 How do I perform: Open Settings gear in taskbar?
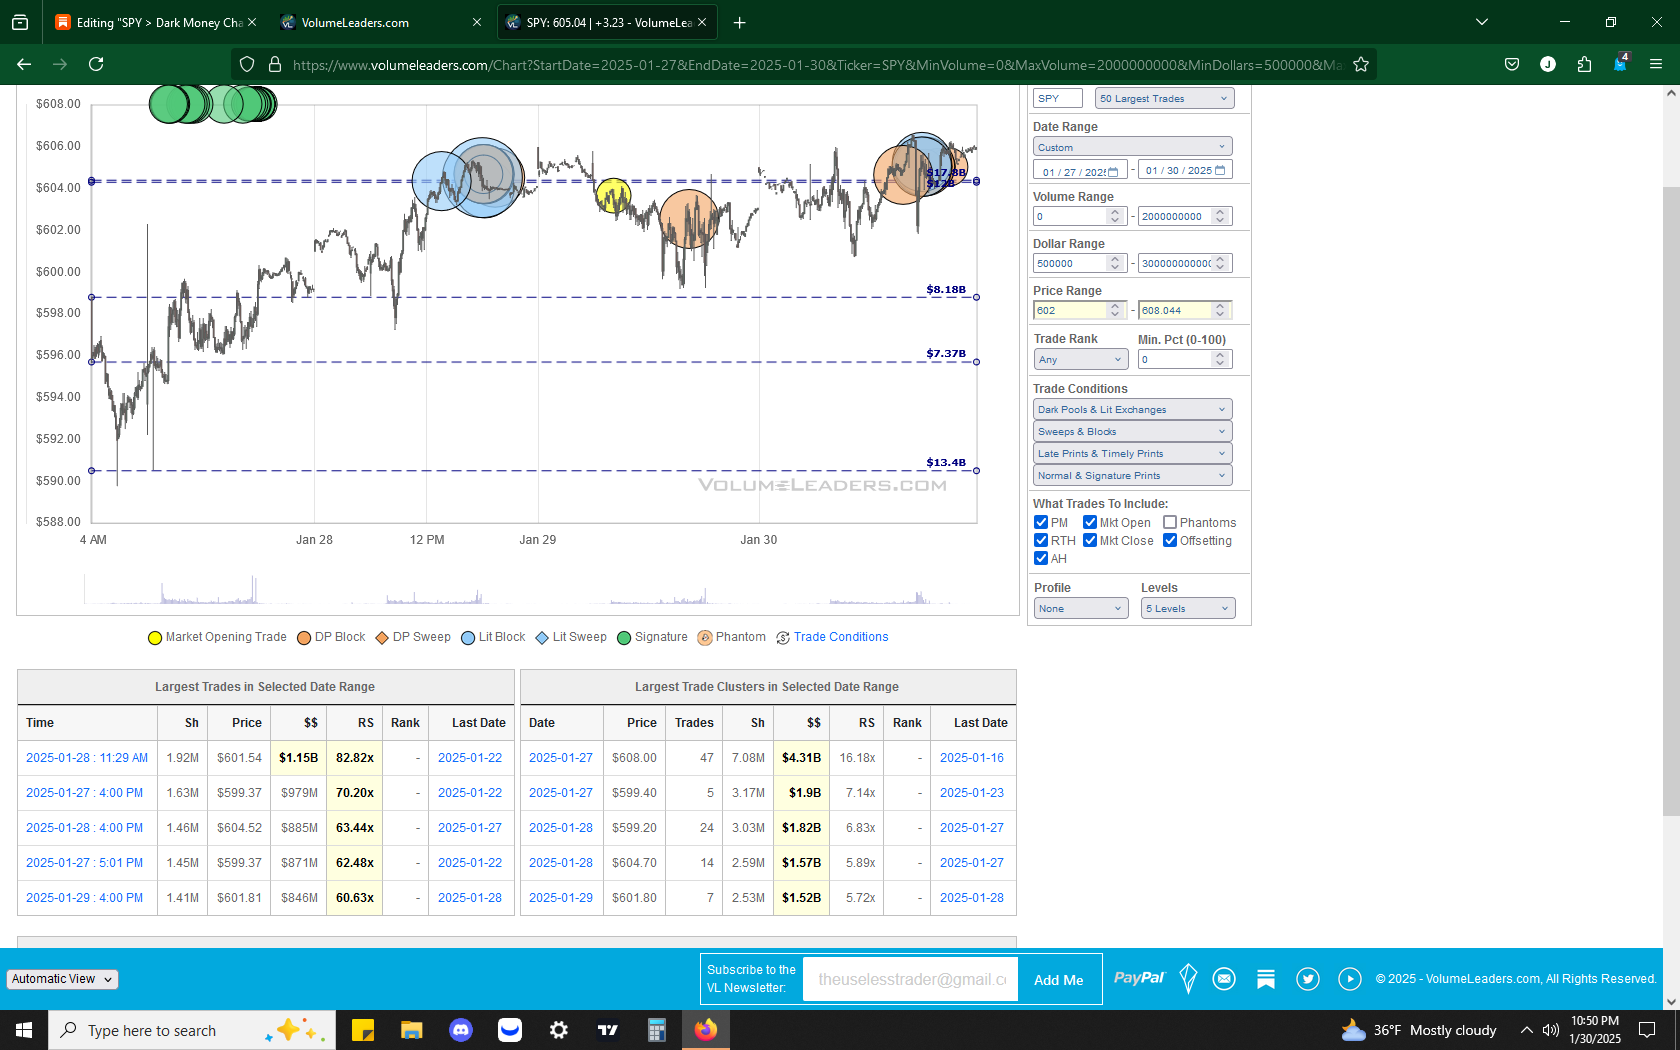(x=559, y=1030)
